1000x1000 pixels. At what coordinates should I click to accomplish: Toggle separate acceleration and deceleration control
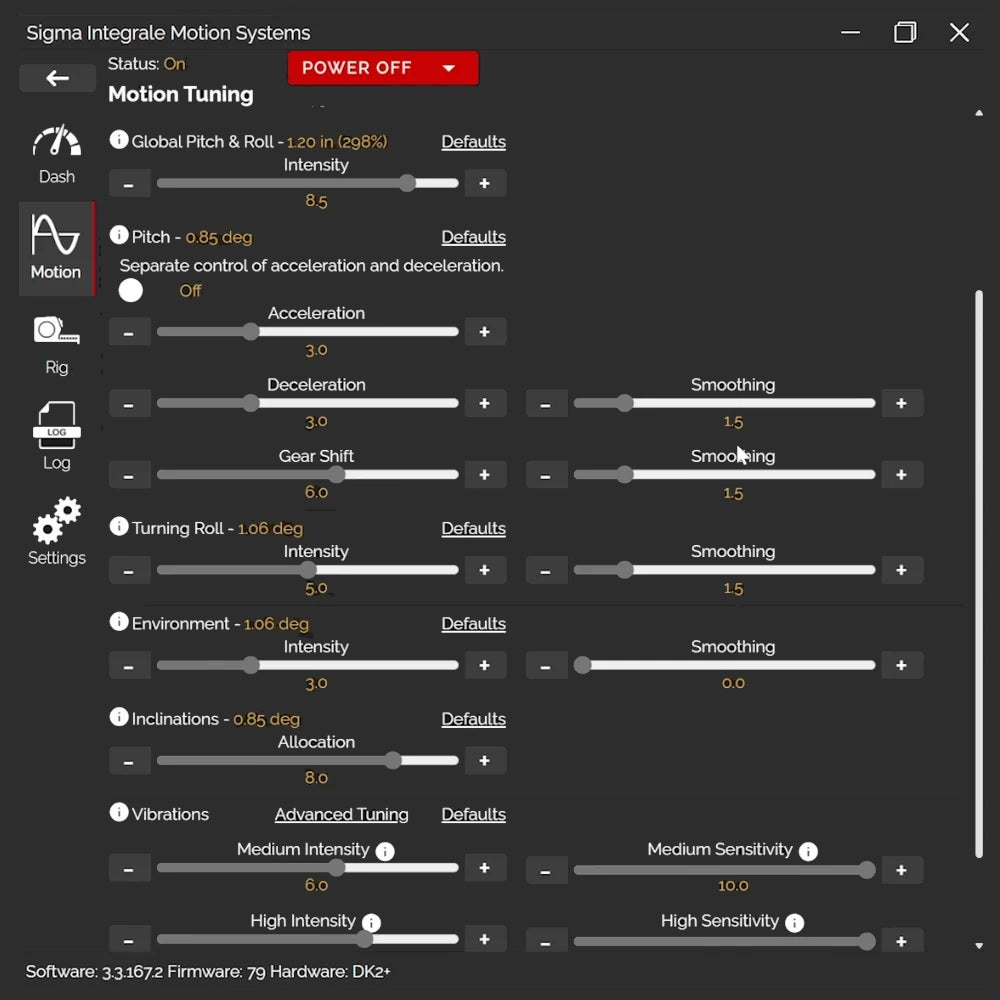point(131,290)
